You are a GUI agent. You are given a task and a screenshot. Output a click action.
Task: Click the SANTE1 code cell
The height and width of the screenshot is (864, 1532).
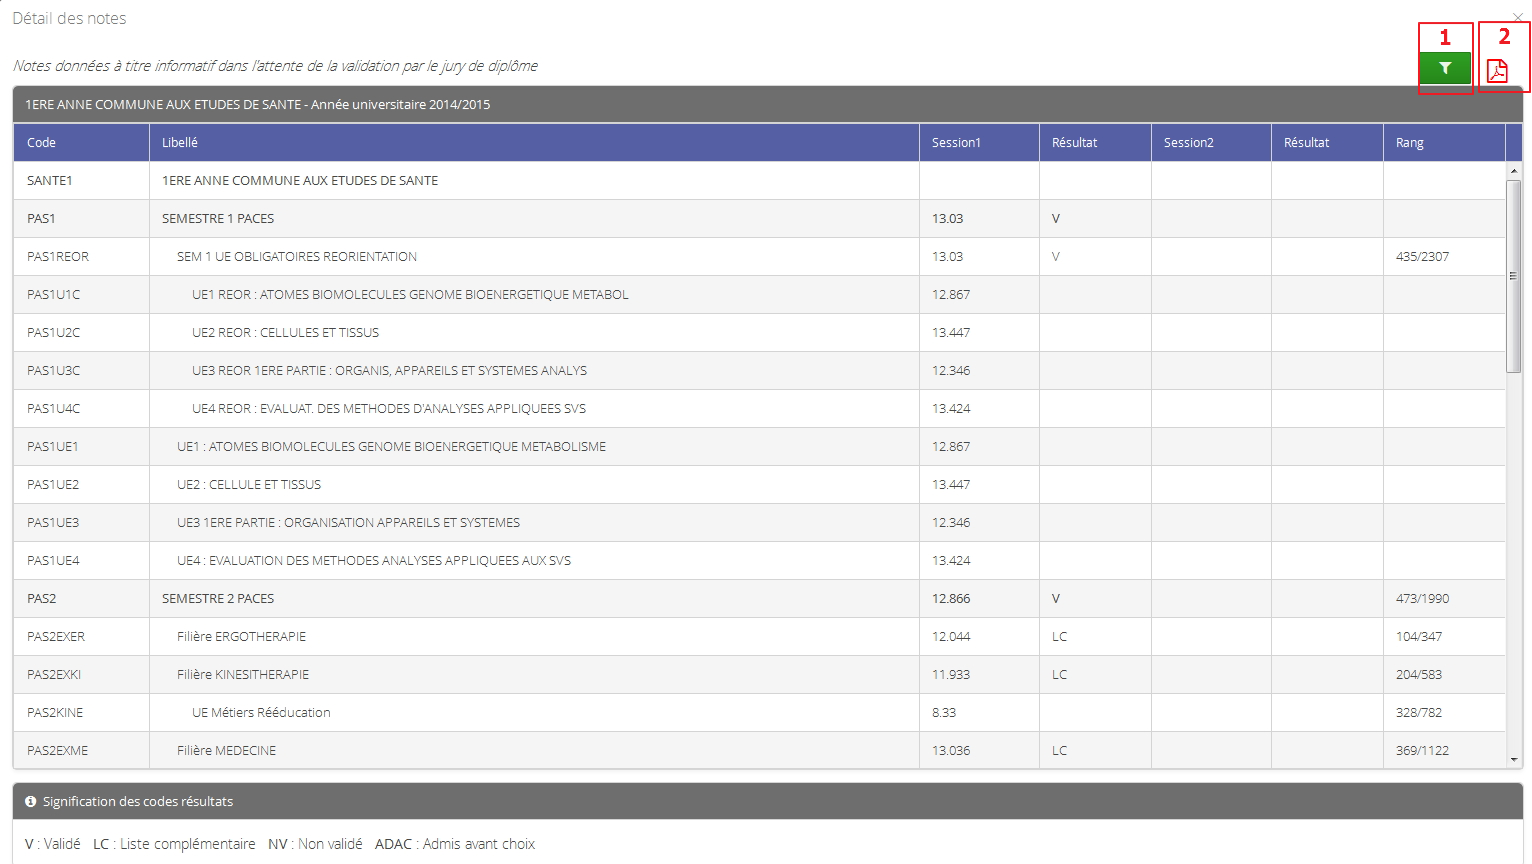click(x=50, y=181)
